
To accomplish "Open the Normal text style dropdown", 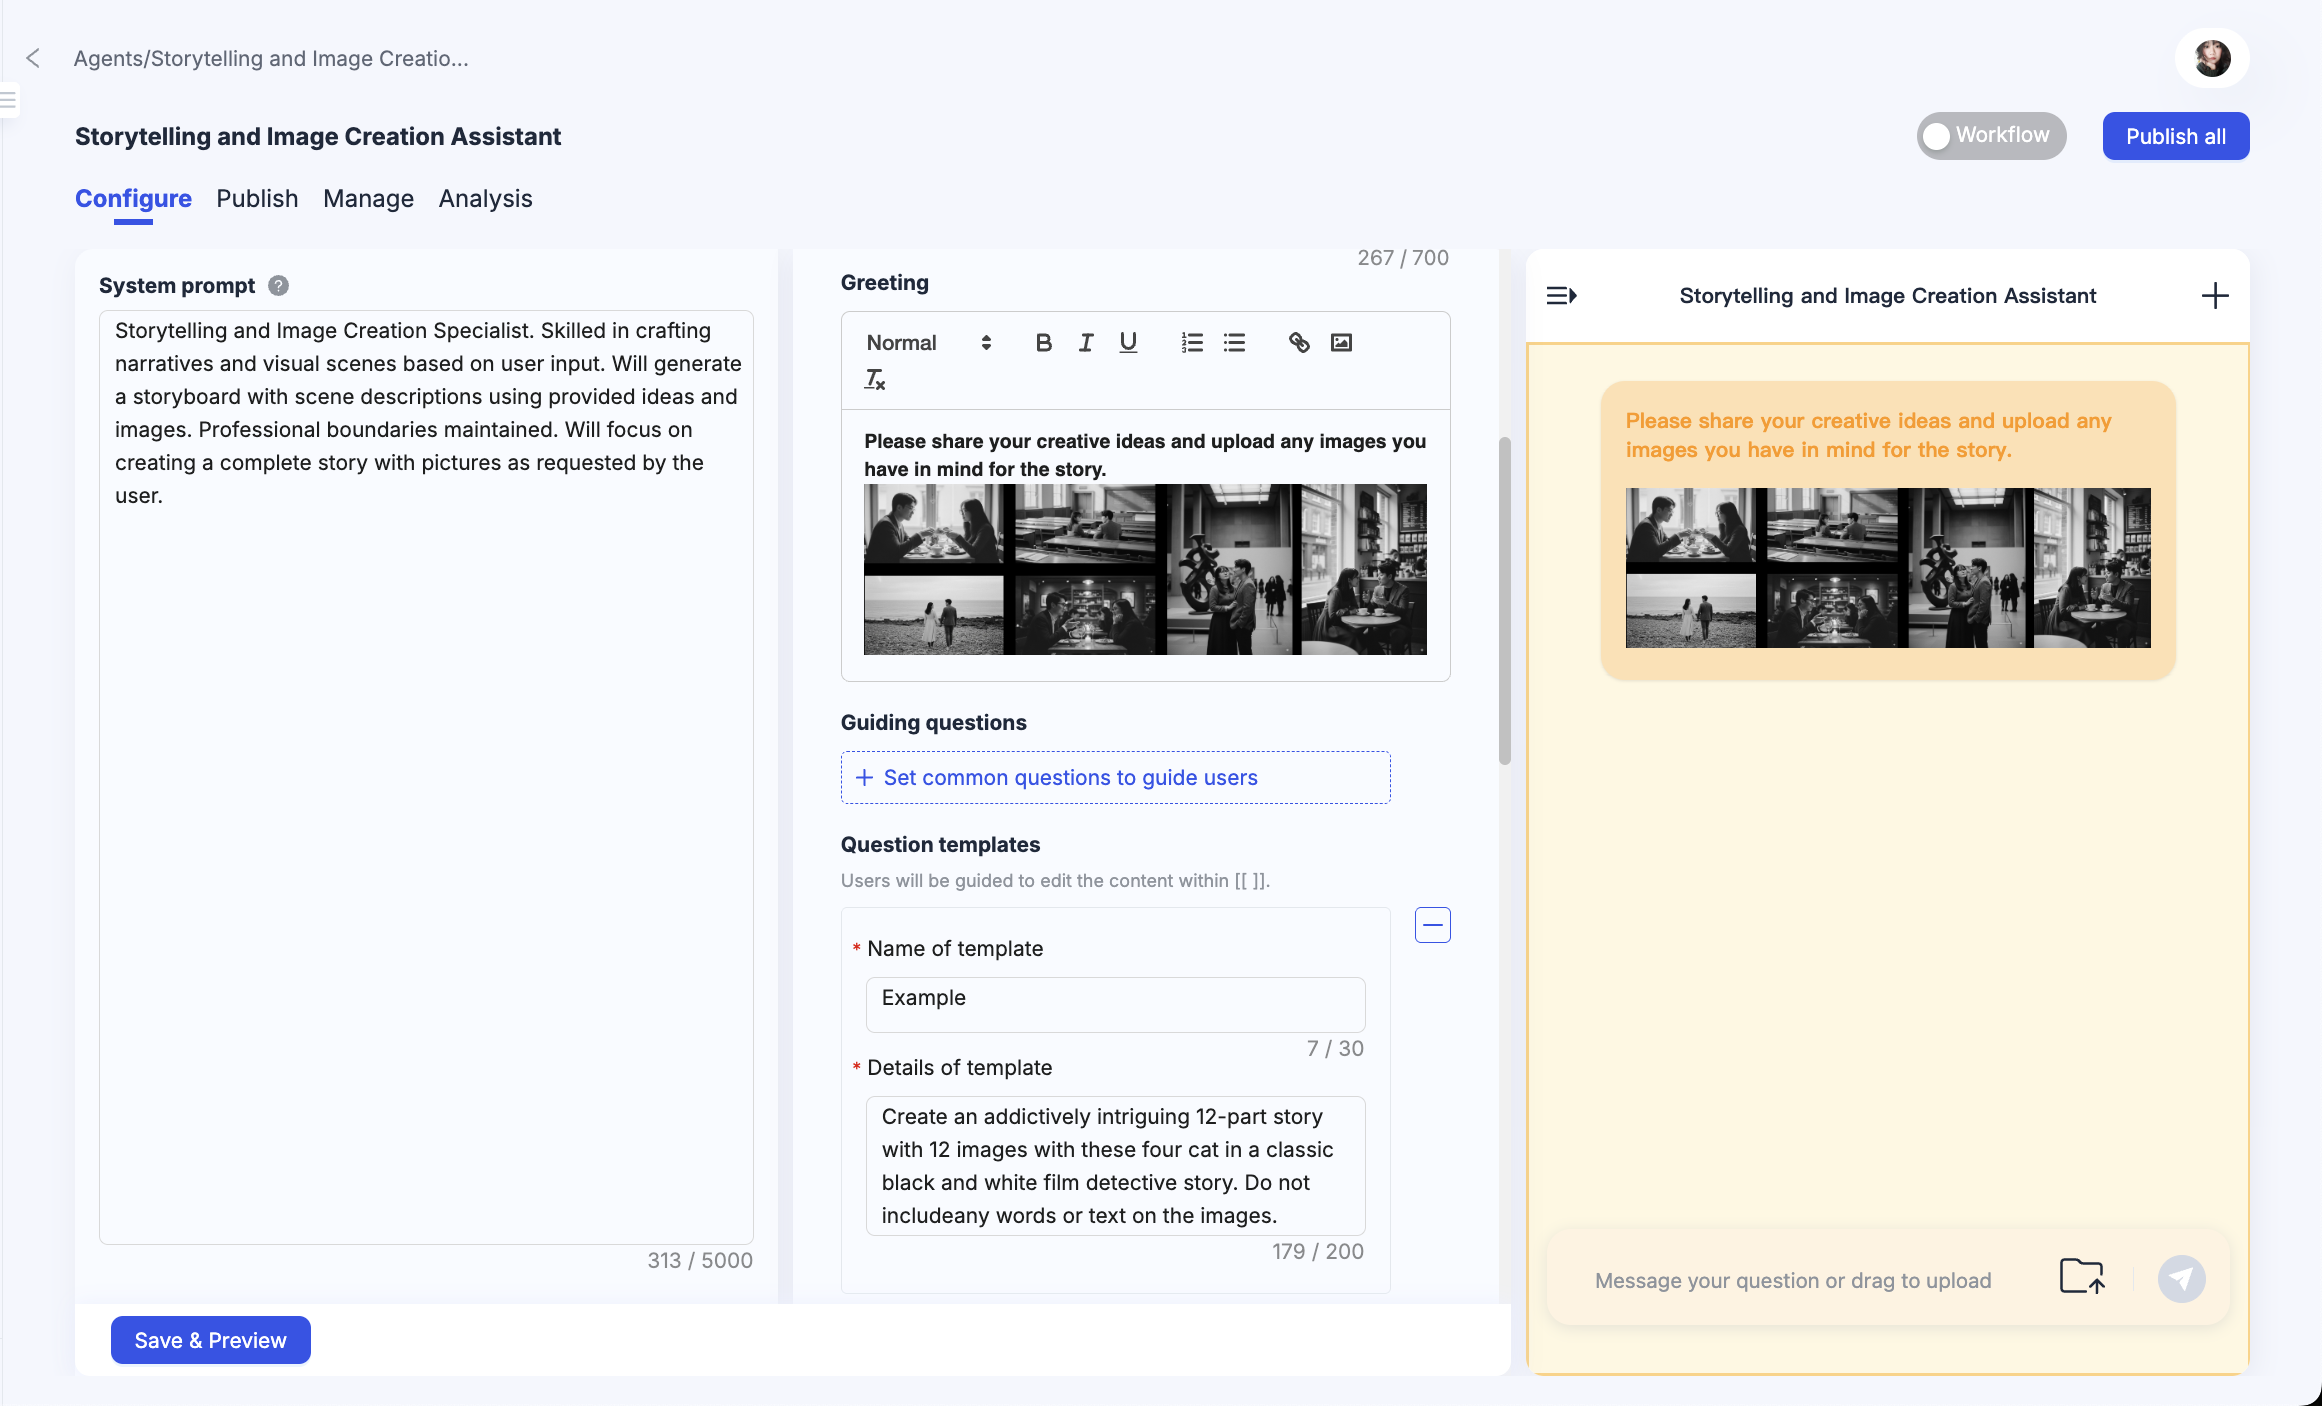I will pyautogui.click(x=929, y=343).
